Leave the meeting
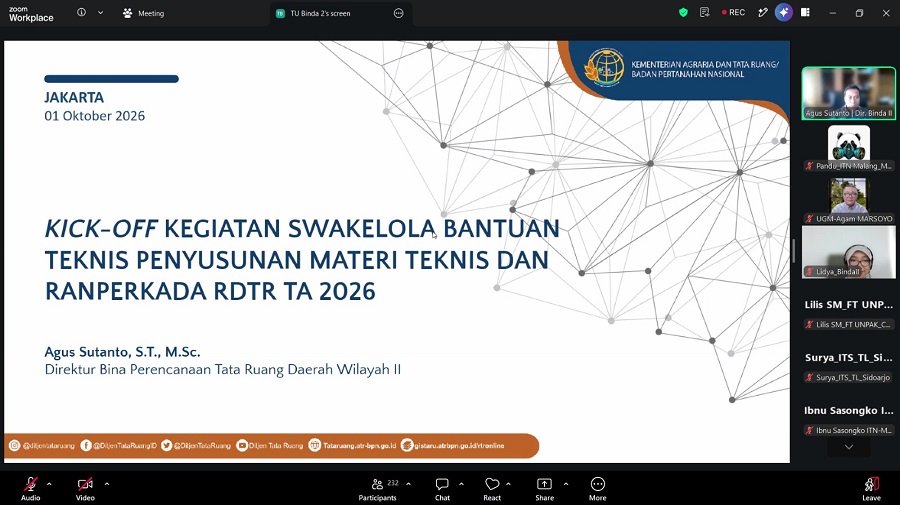Screen dimensions: 900x505 click(x=871, y=490)
